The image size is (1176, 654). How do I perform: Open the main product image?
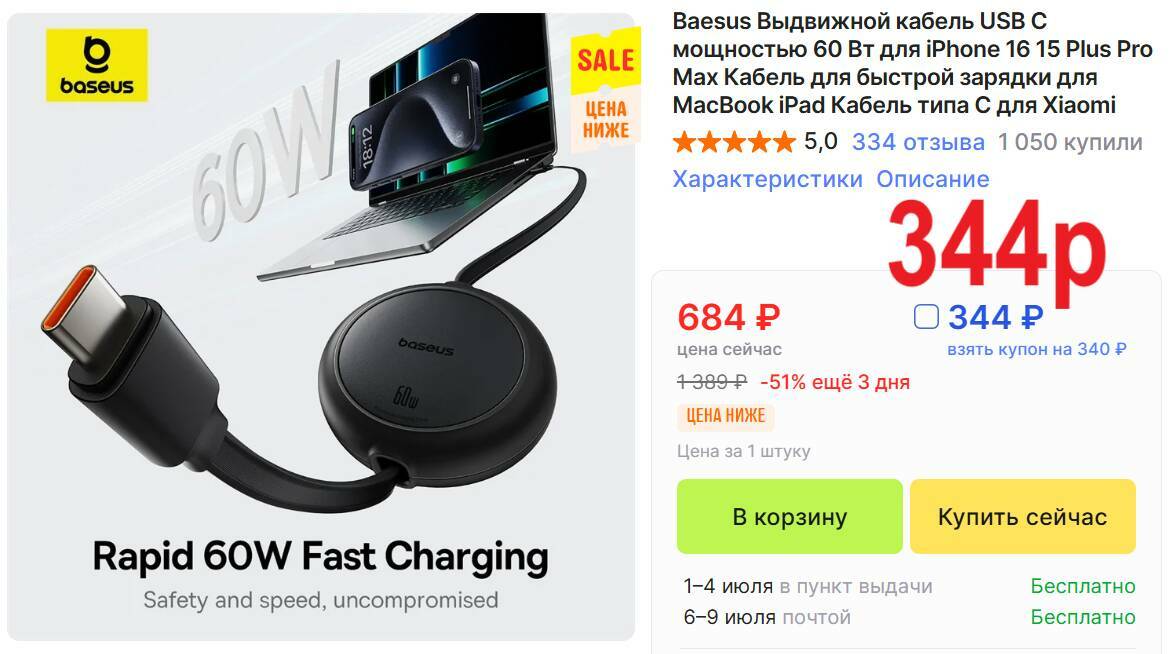click(x=321, y=327)
